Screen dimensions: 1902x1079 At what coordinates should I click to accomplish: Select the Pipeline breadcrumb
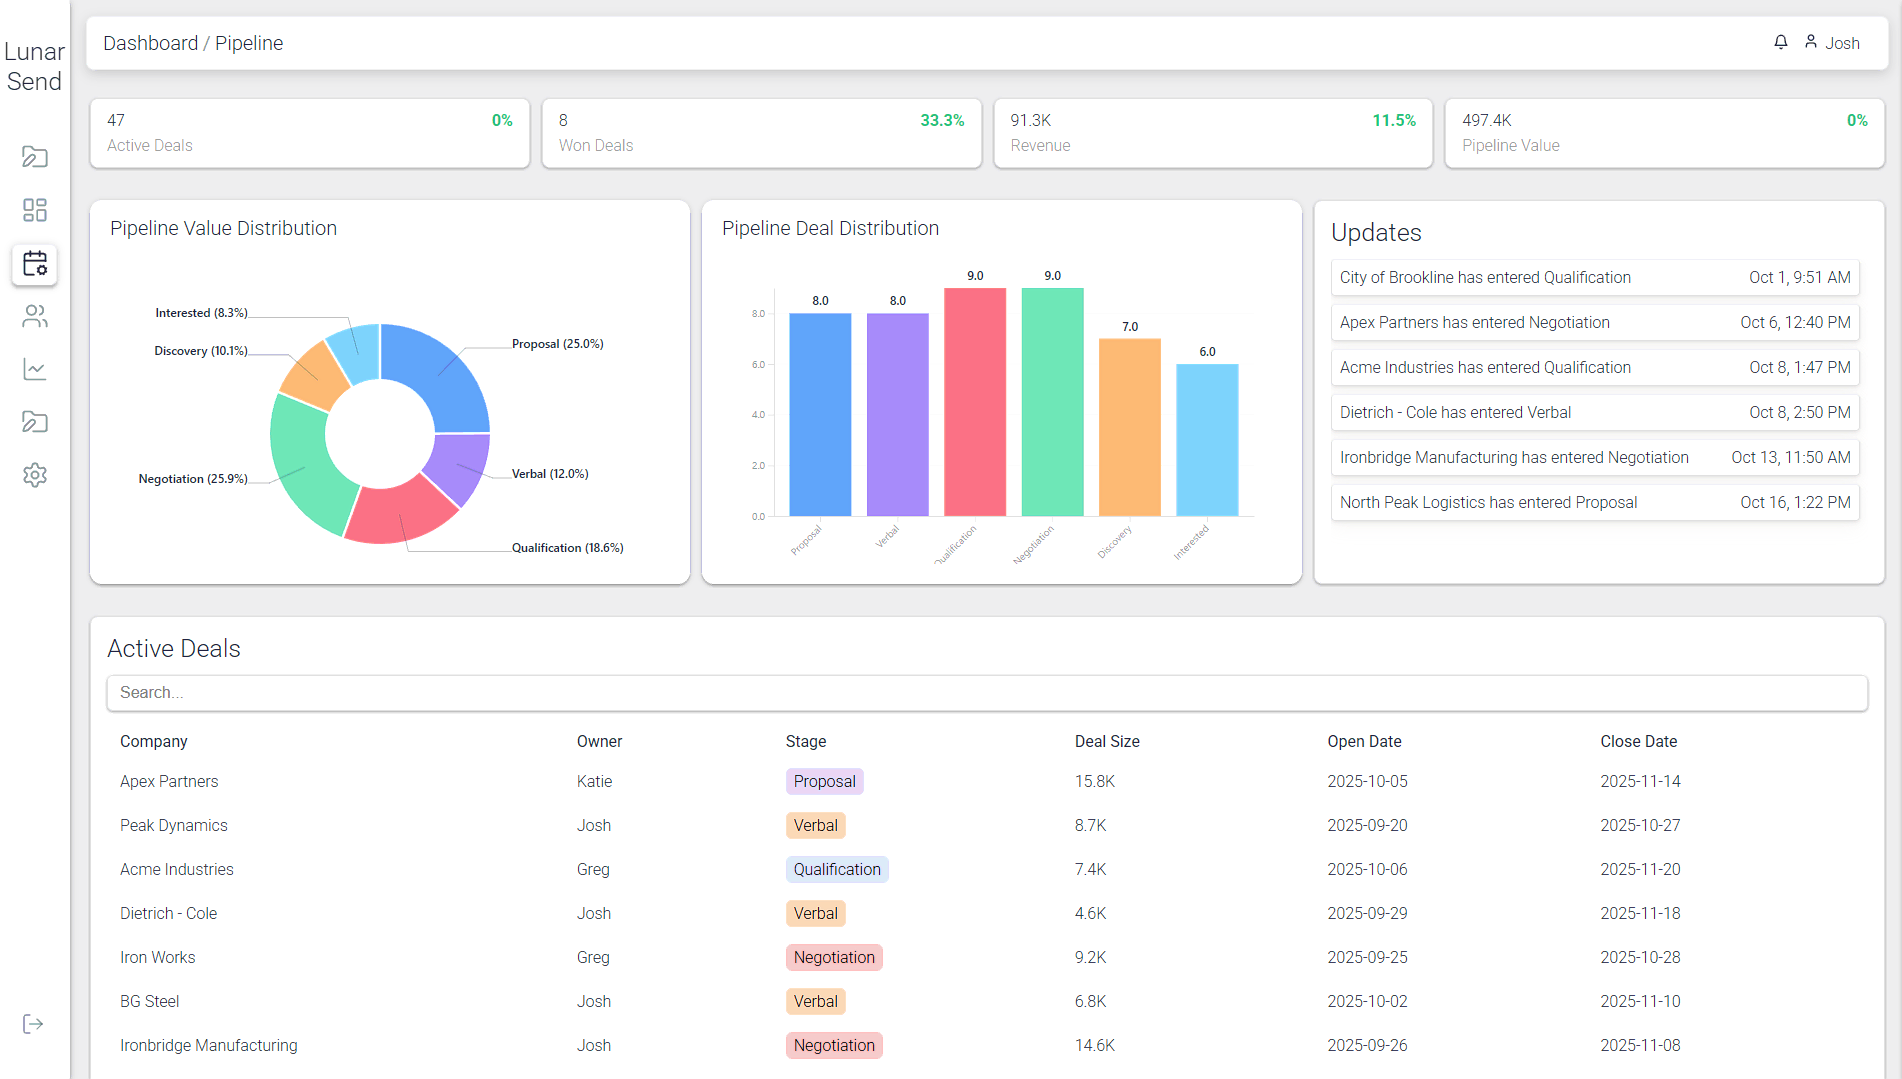click(x=249, y=43)
